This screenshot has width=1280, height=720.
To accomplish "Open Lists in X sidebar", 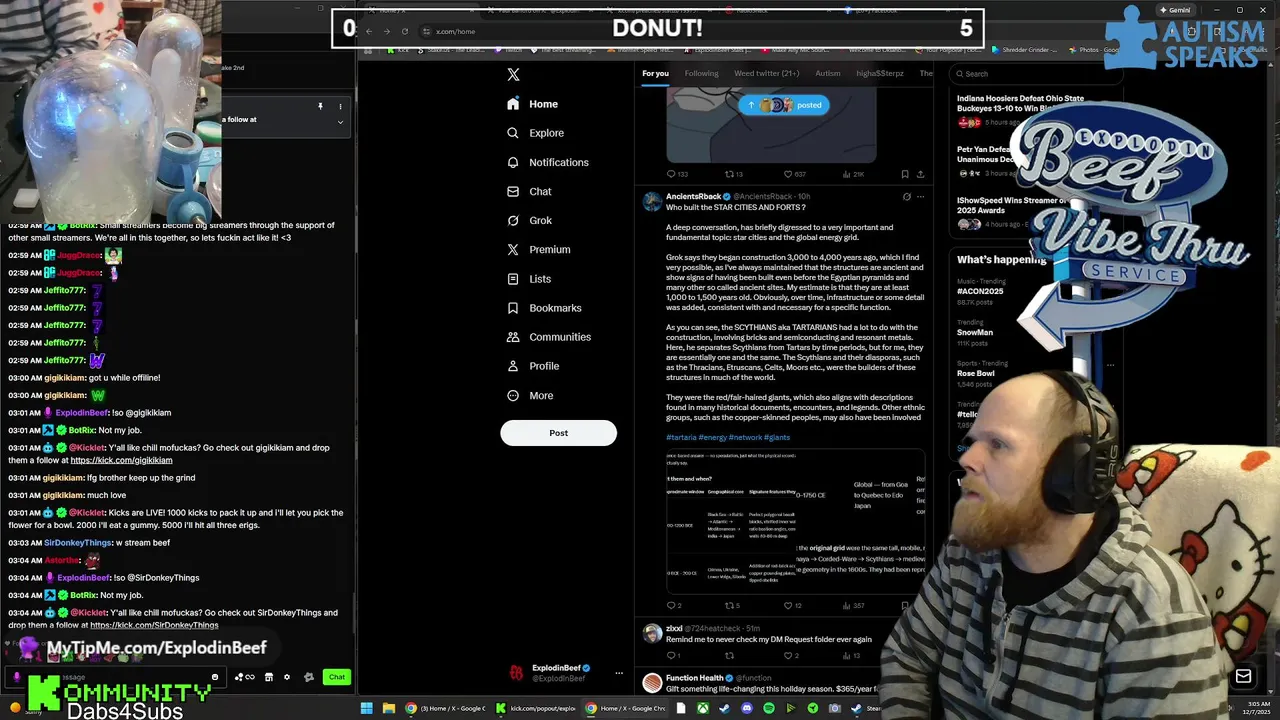I will (529, 279).
